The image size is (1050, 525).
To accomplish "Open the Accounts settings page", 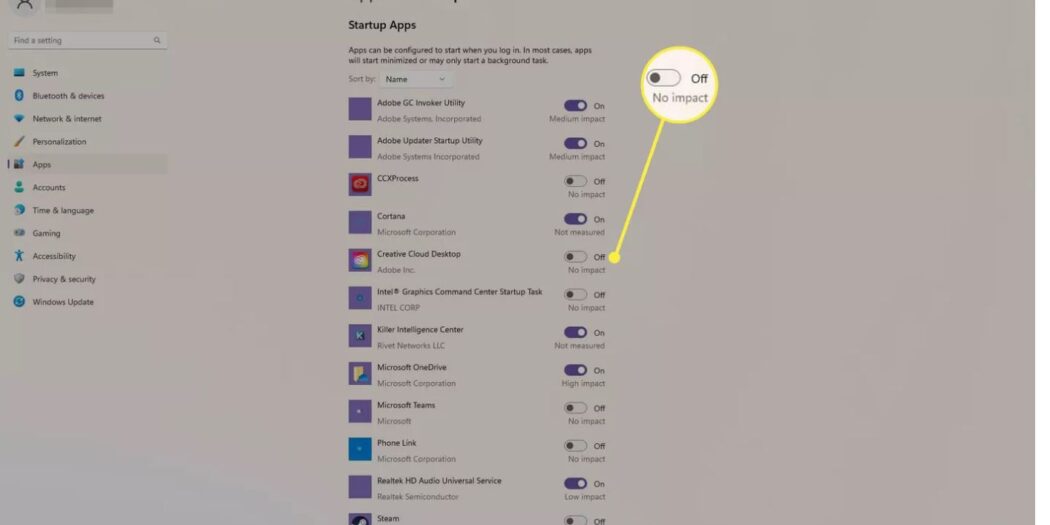I will pos(88,188).
